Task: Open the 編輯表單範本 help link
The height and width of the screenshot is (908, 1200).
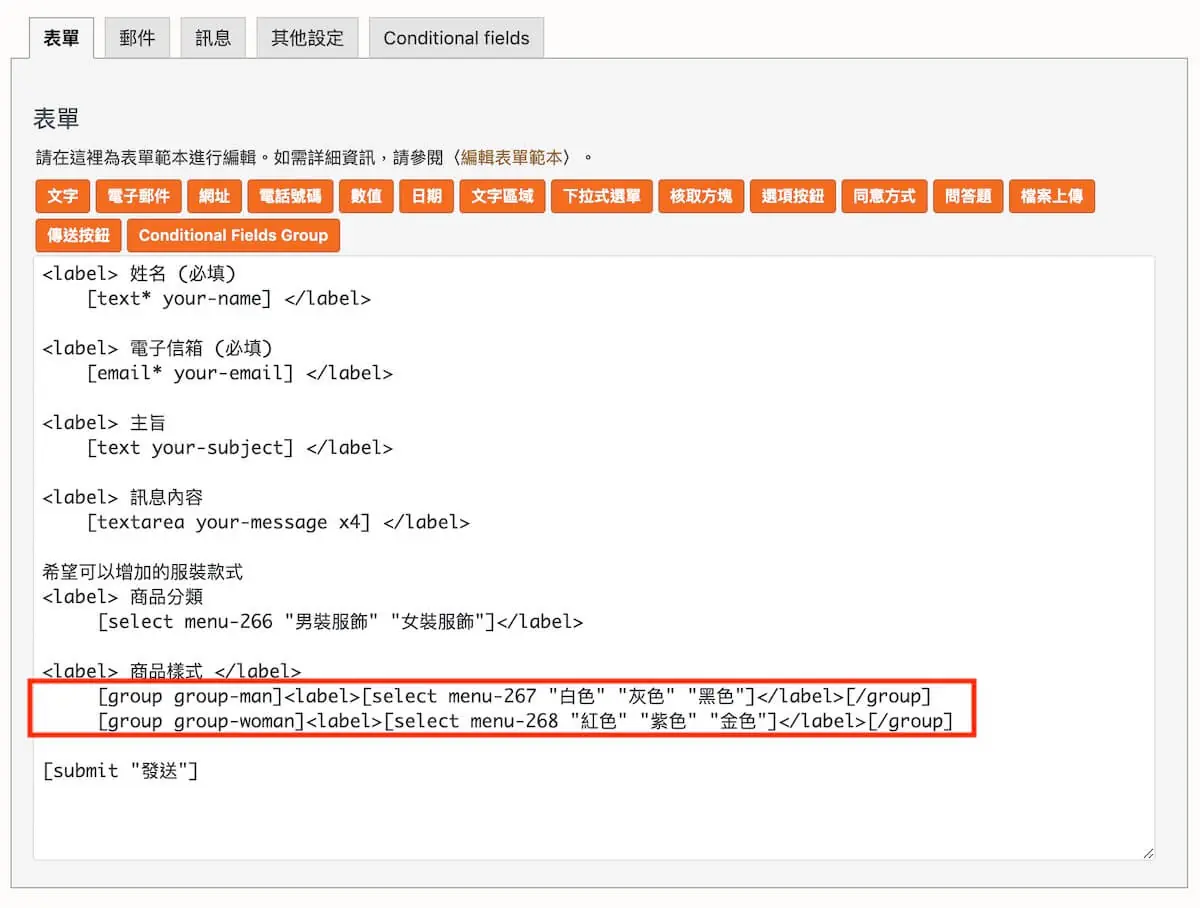Action: click(511, 157)
